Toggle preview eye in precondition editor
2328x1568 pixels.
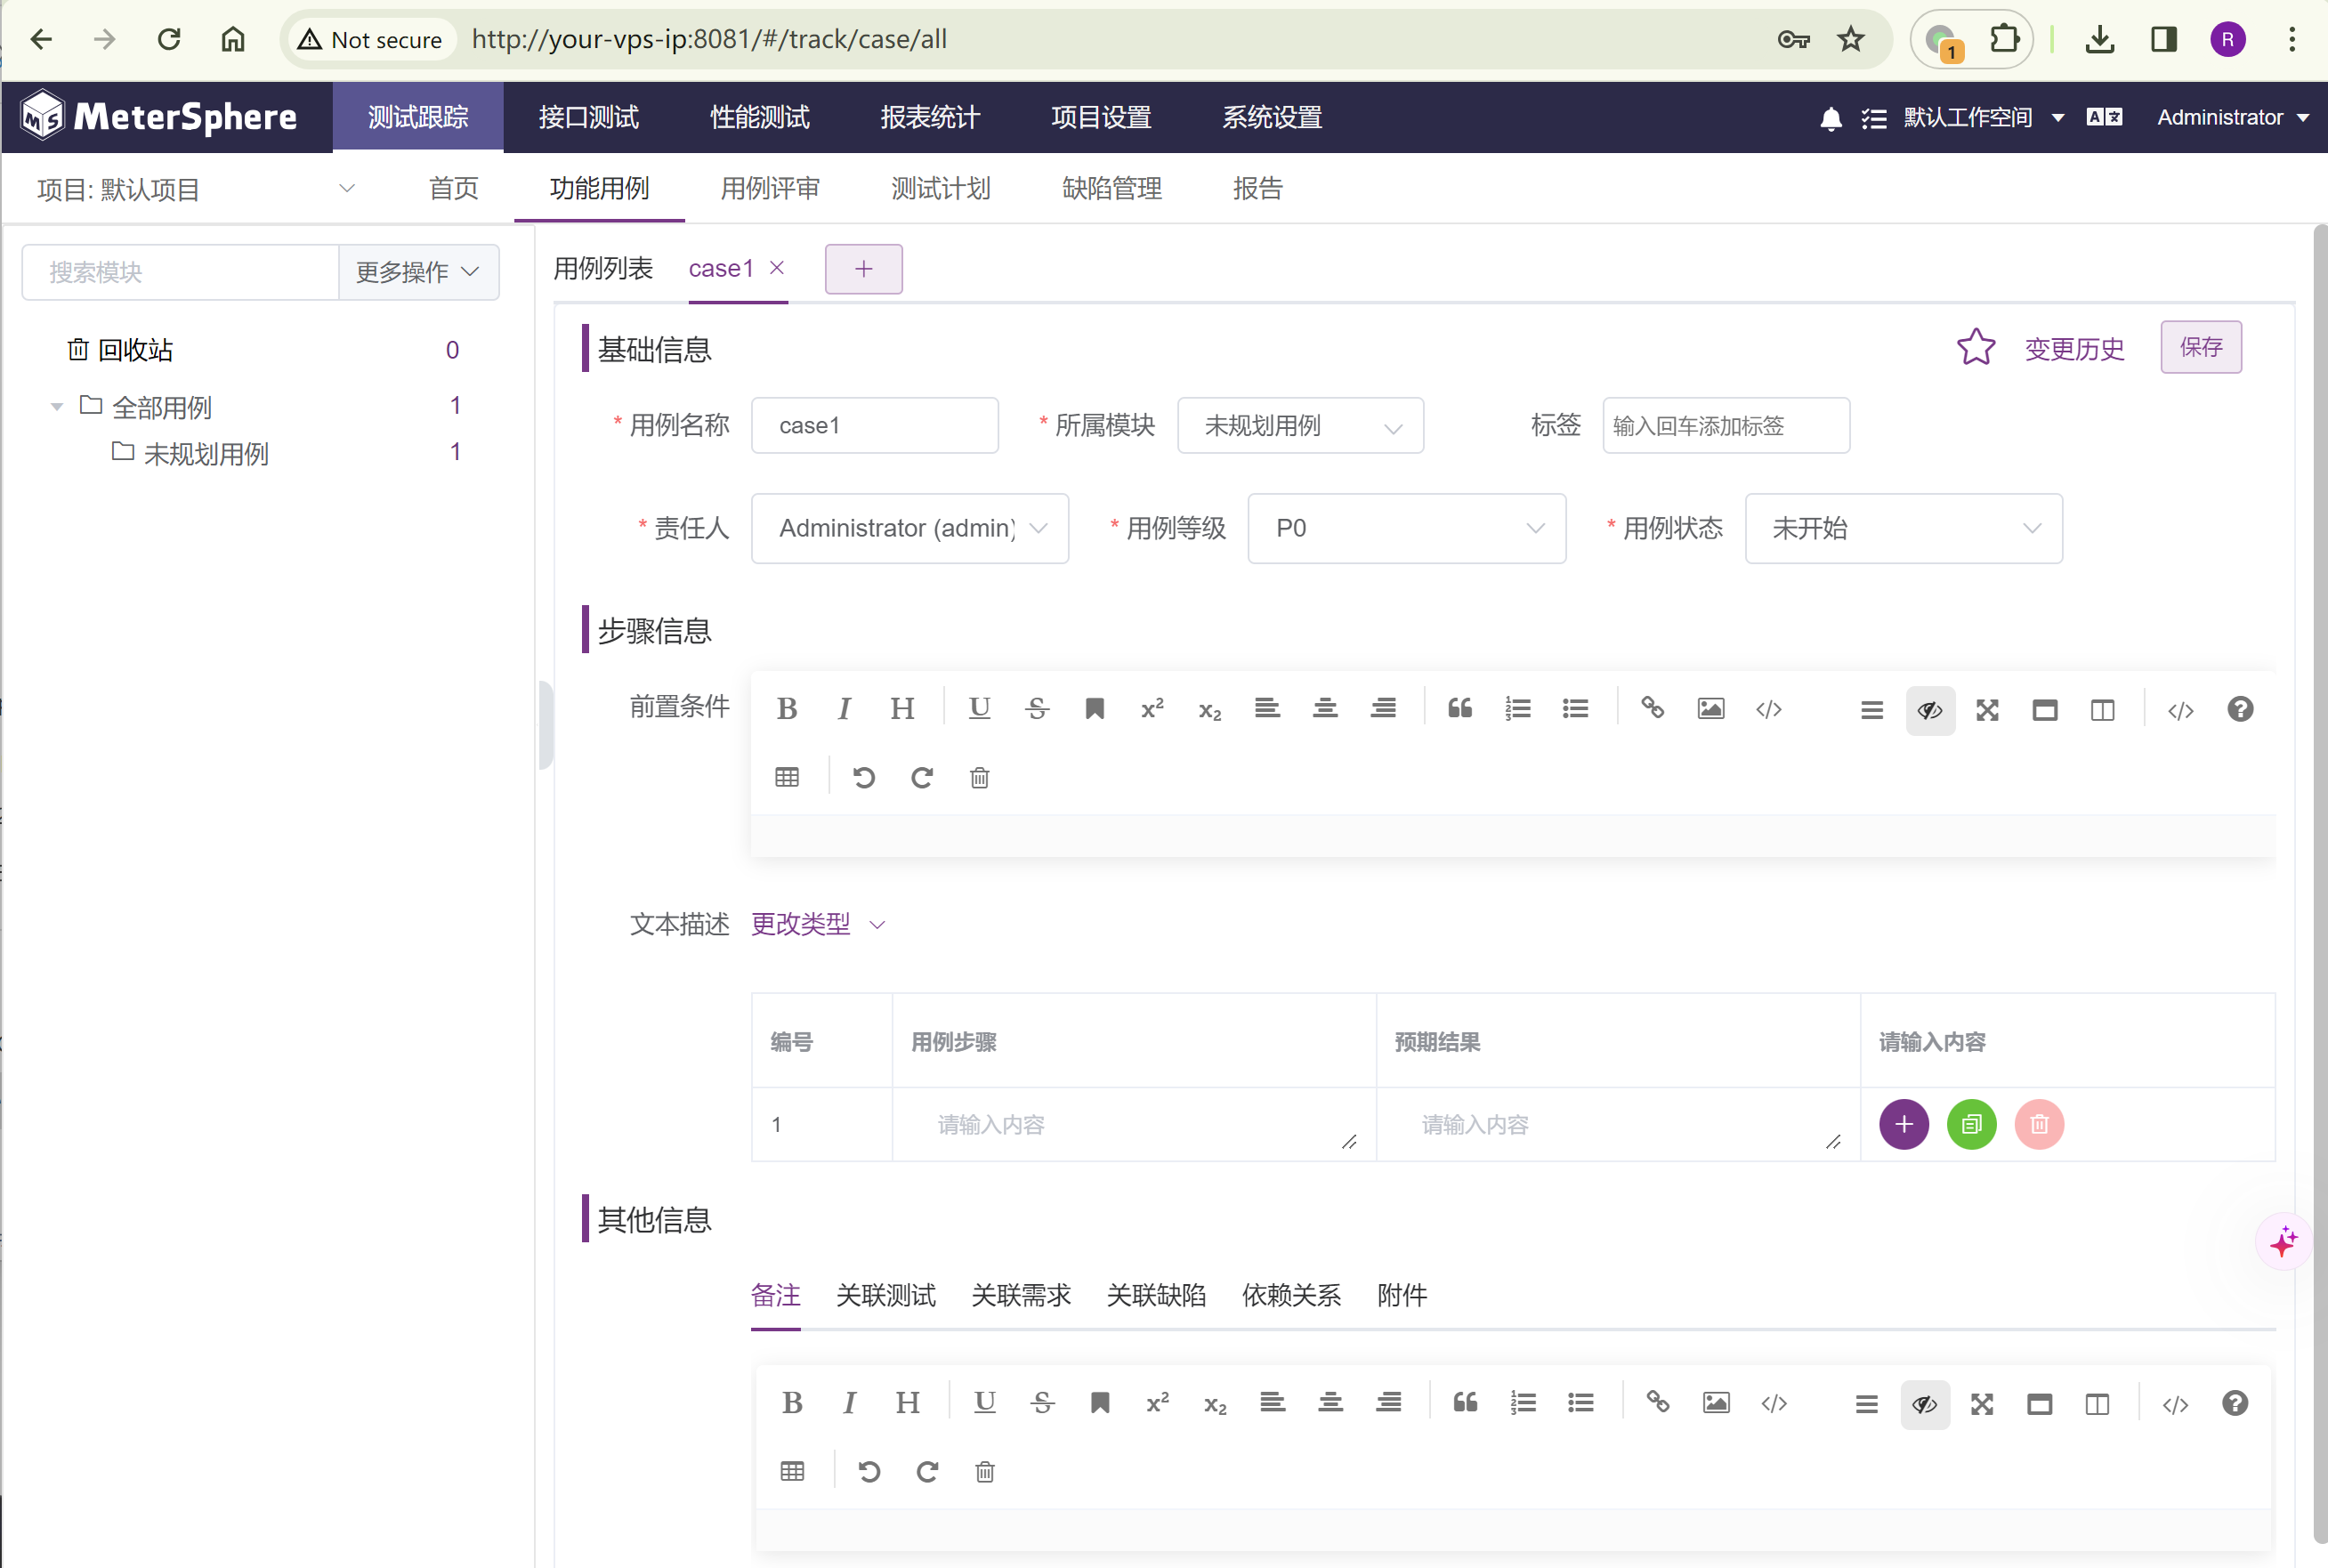[x=1929, y=710]
